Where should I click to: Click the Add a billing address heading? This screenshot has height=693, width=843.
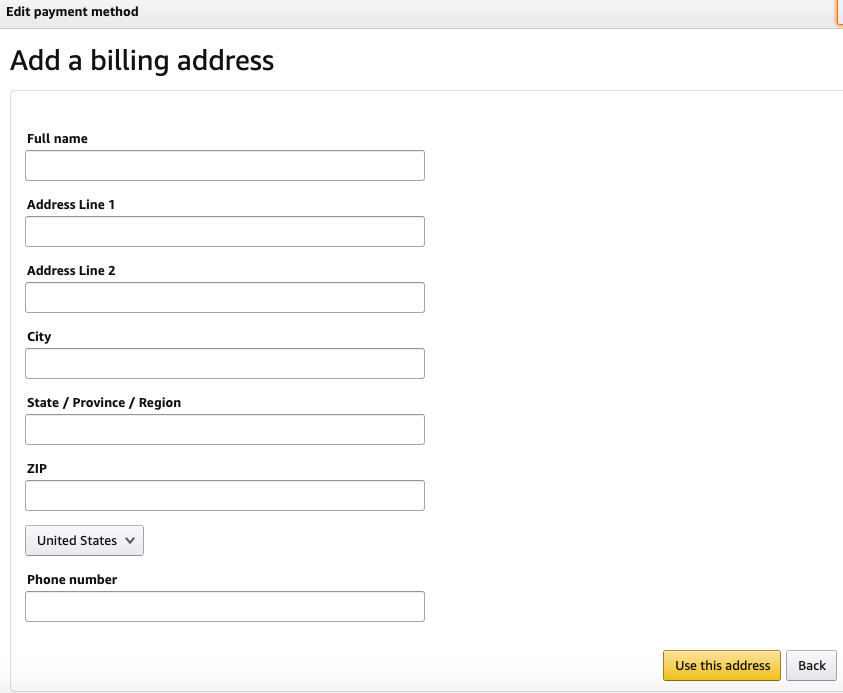(x=142, y=61)
